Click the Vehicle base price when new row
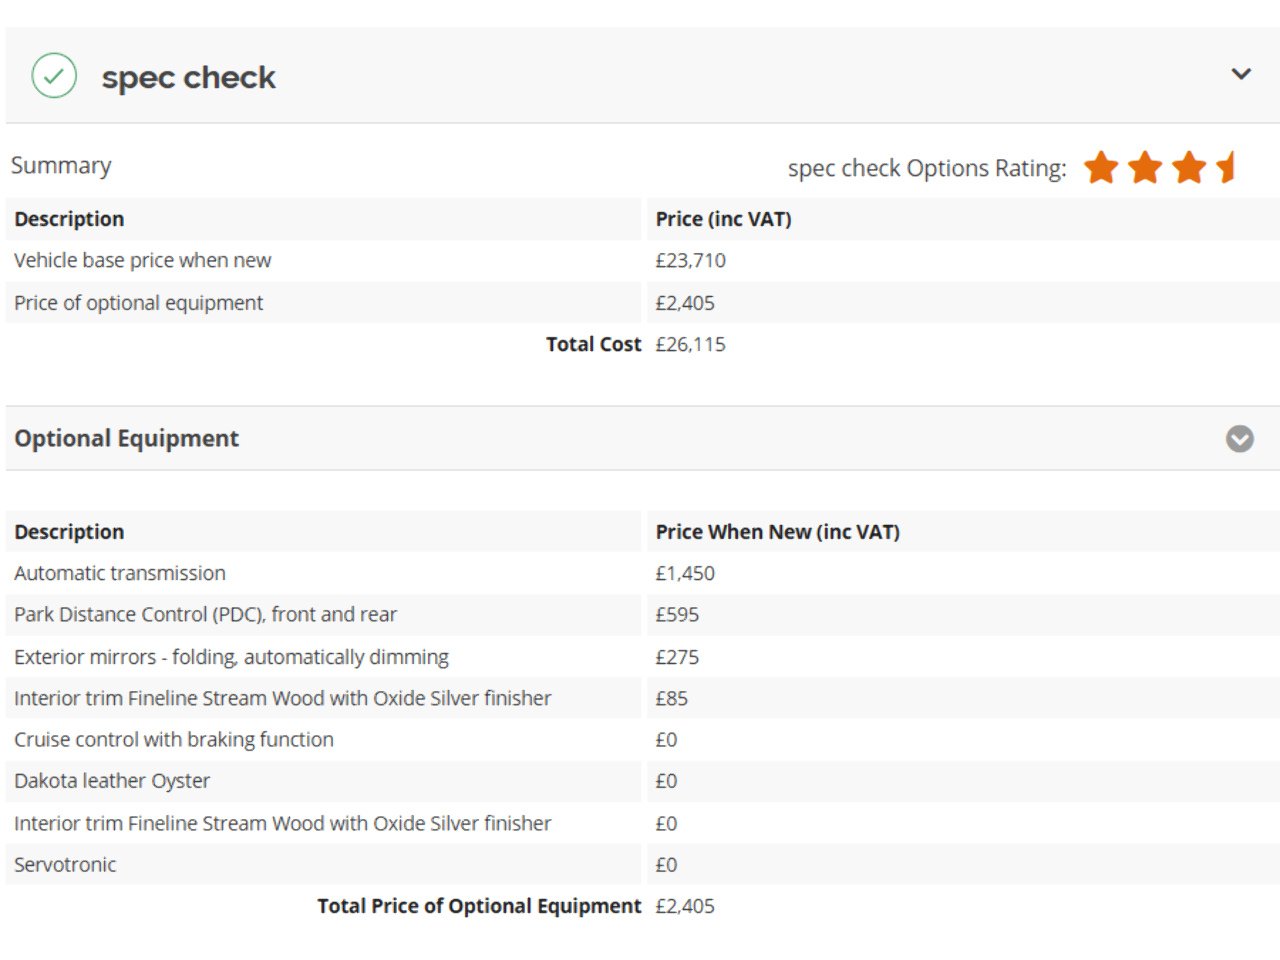The height and width of the screenshot is (960, 1280). click(x=643, y=260)
